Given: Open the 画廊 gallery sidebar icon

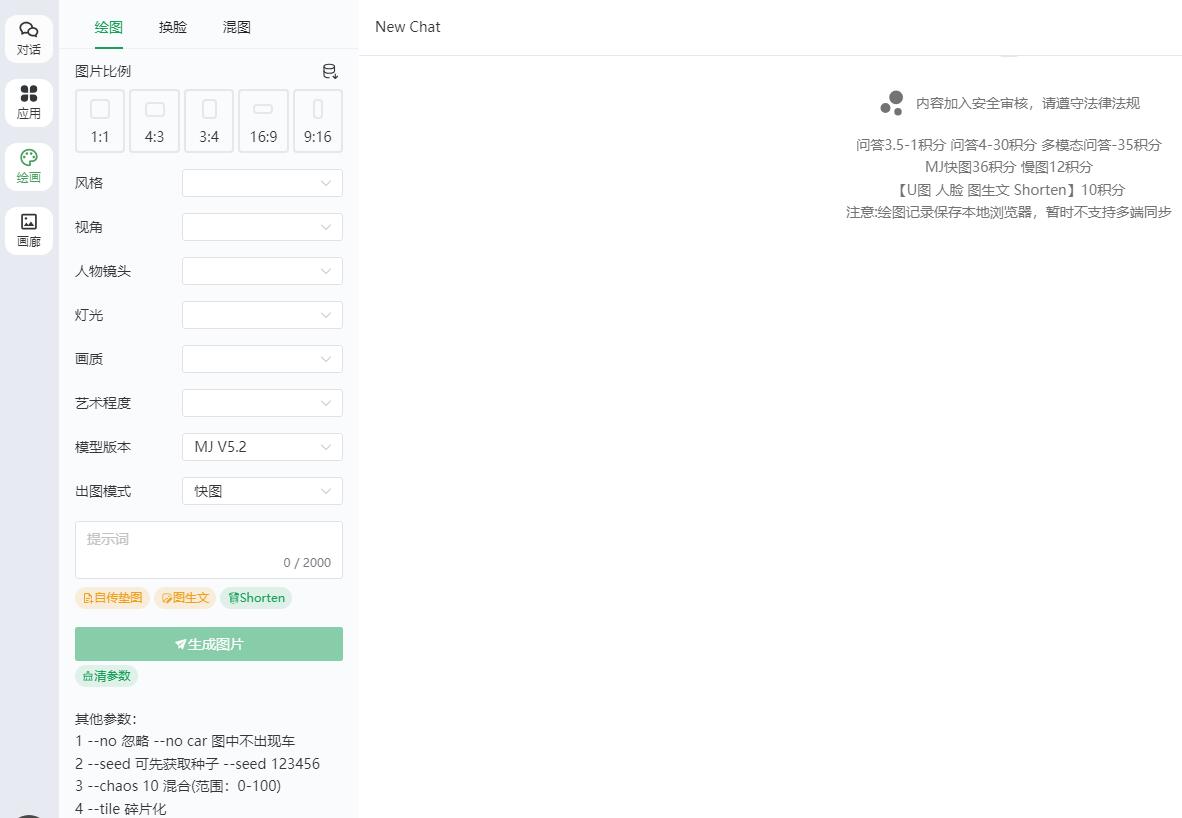Looking at the screenshot, I should click(29, 230).
